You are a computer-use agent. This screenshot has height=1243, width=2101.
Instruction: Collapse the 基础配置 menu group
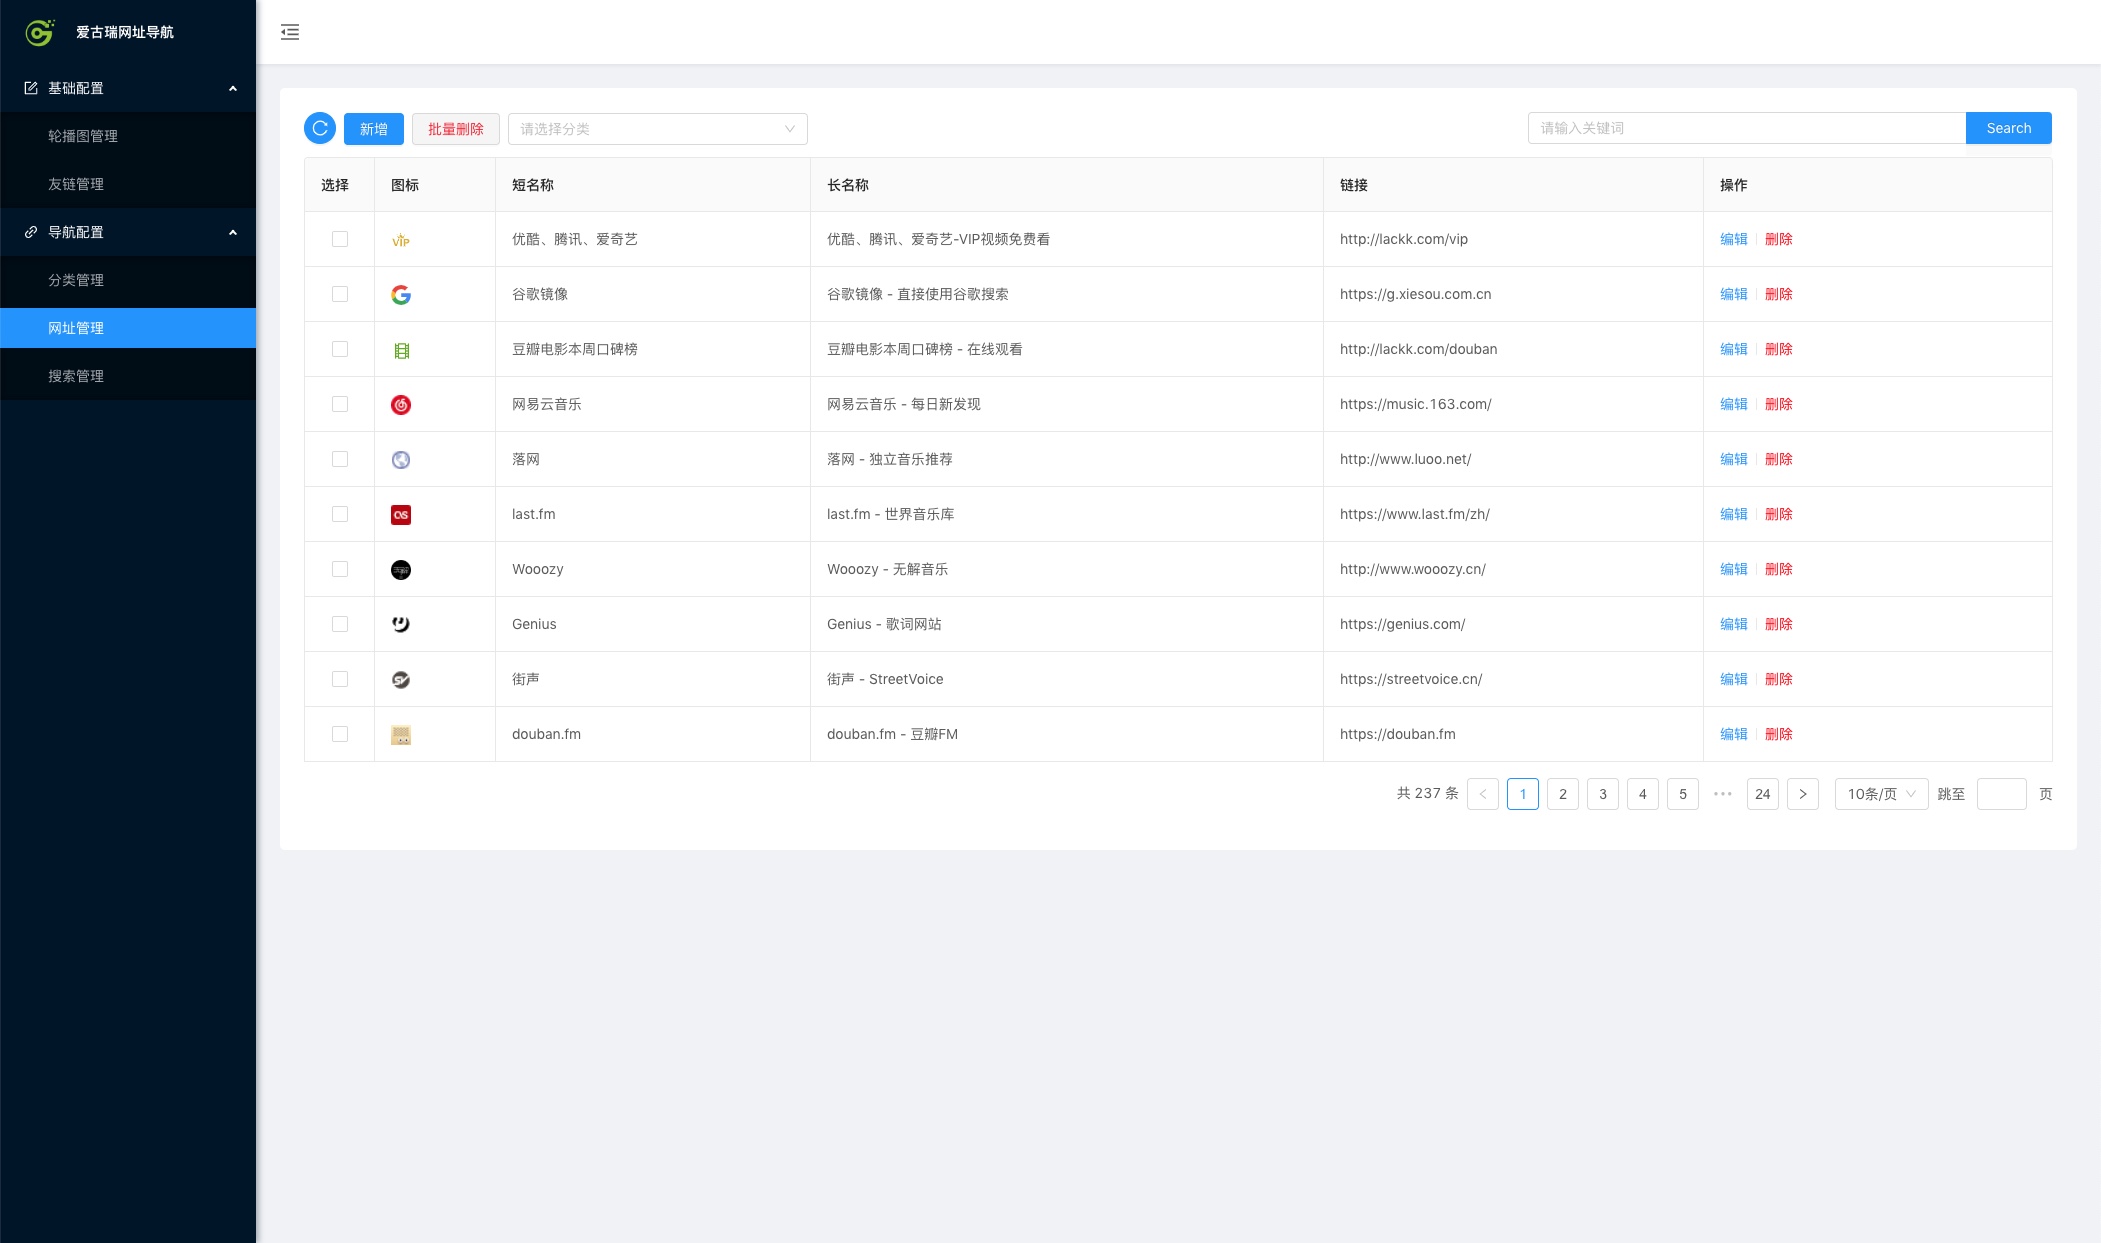pyautogui.click(x=128, y=88)
